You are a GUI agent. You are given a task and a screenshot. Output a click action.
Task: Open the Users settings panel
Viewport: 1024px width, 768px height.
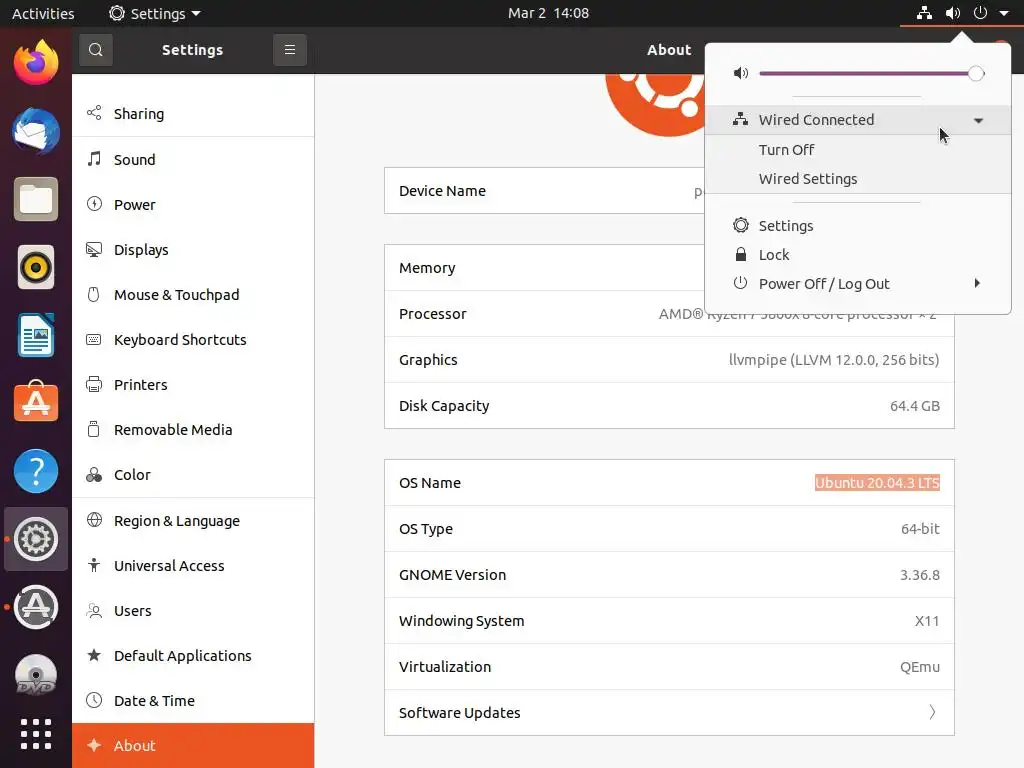pos(193,611)
